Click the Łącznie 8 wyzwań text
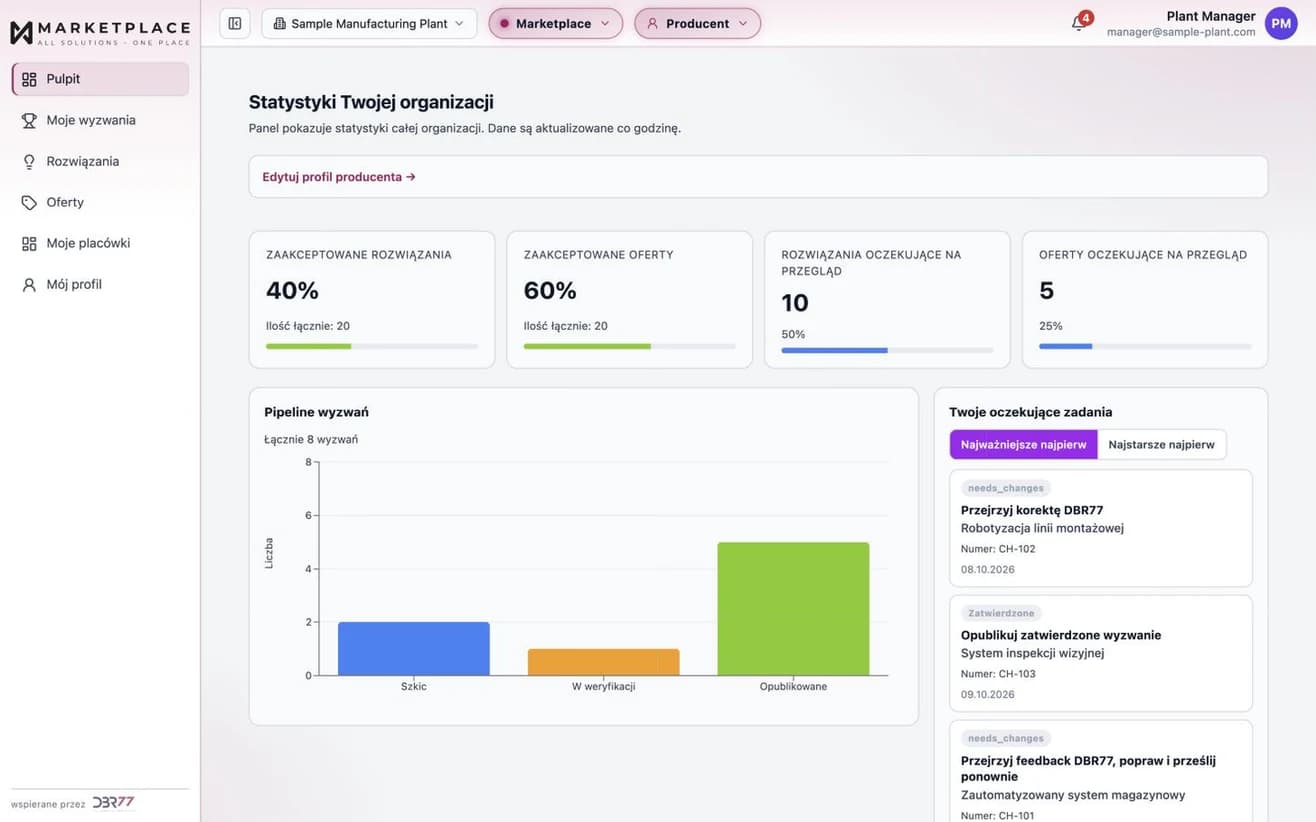Image resolution: width=1316 pixels, height=822 pixels. tap(311, 439)
